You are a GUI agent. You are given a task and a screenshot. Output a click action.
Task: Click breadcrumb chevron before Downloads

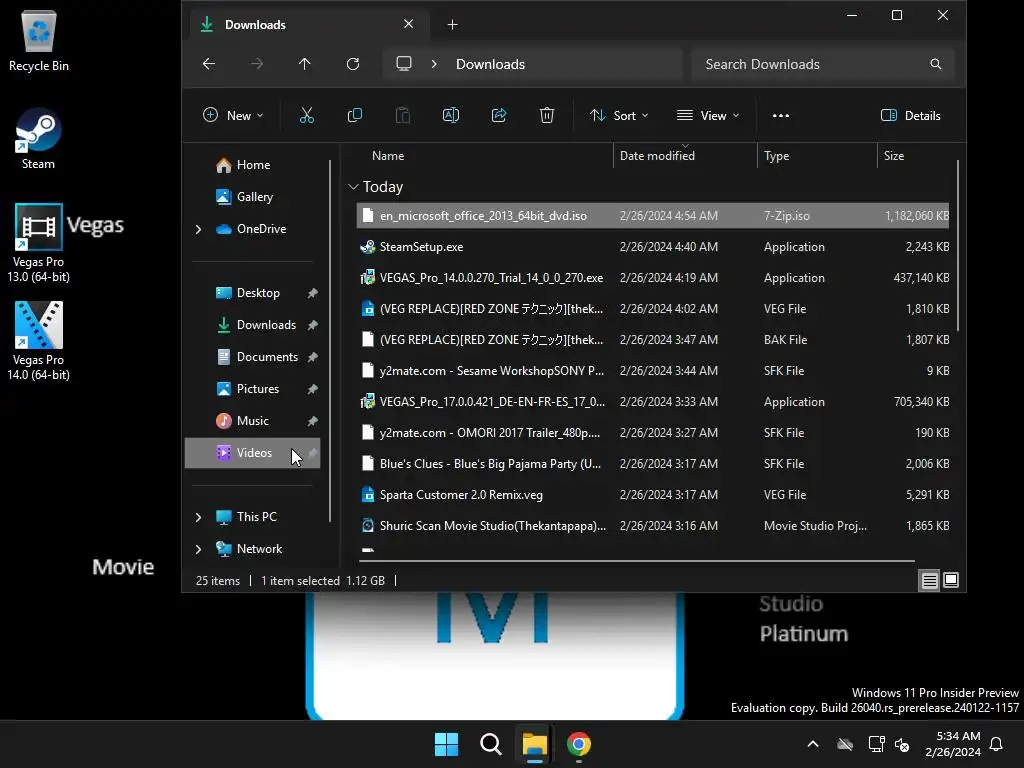pos(434,64)
